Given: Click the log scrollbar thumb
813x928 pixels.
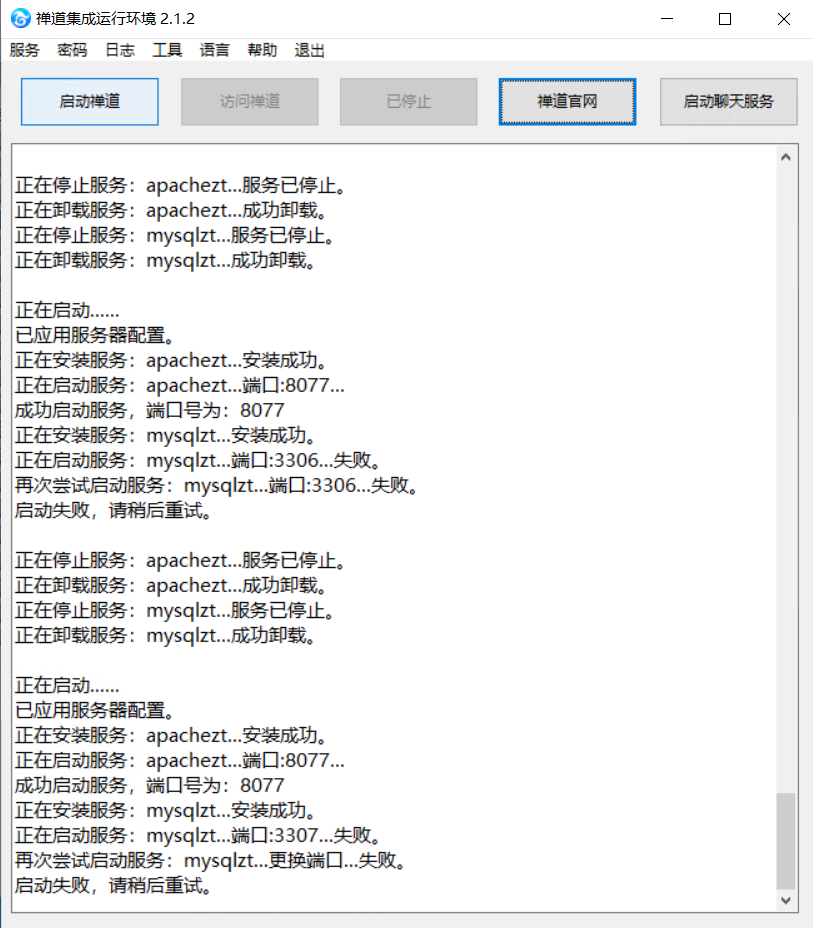Looking at the screenshot, I should [786, 840].
